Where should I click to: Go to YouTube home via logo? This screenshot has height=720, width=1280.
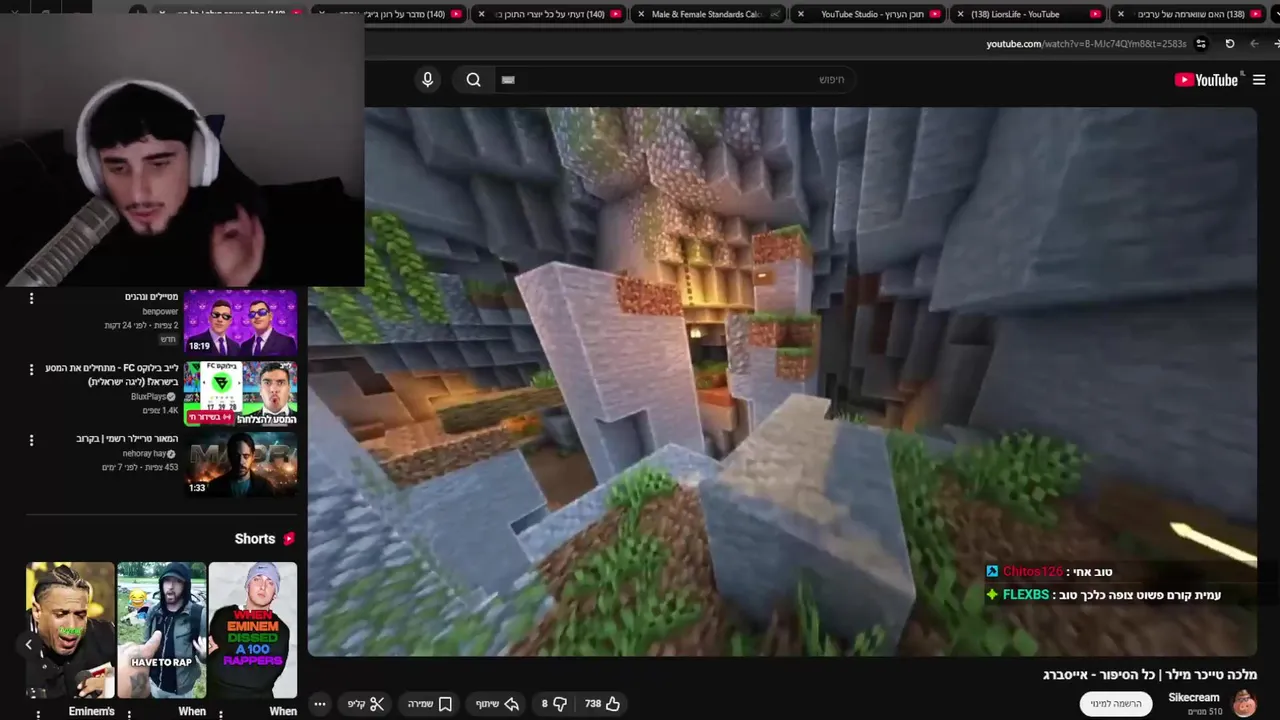click(1206, 80)
